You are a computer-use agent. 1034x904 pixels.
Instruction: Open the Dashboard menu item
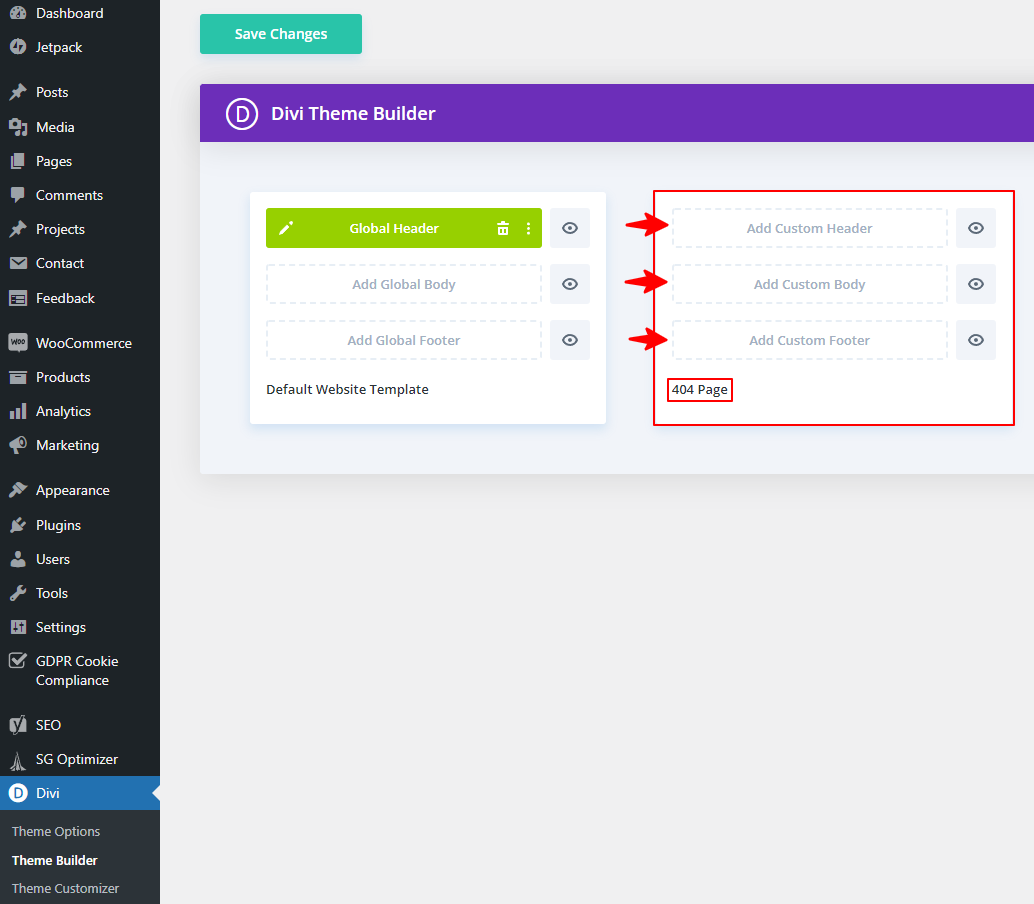(x=69, y=13)
